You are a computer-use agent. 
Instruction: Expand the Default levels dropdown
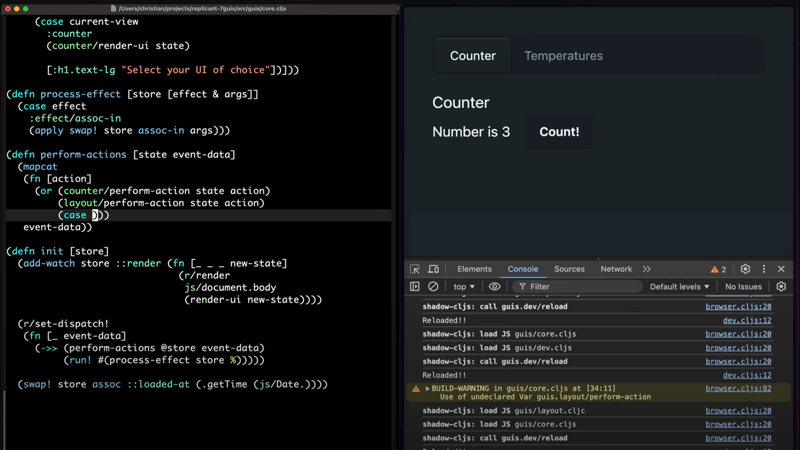coord(679,287)
